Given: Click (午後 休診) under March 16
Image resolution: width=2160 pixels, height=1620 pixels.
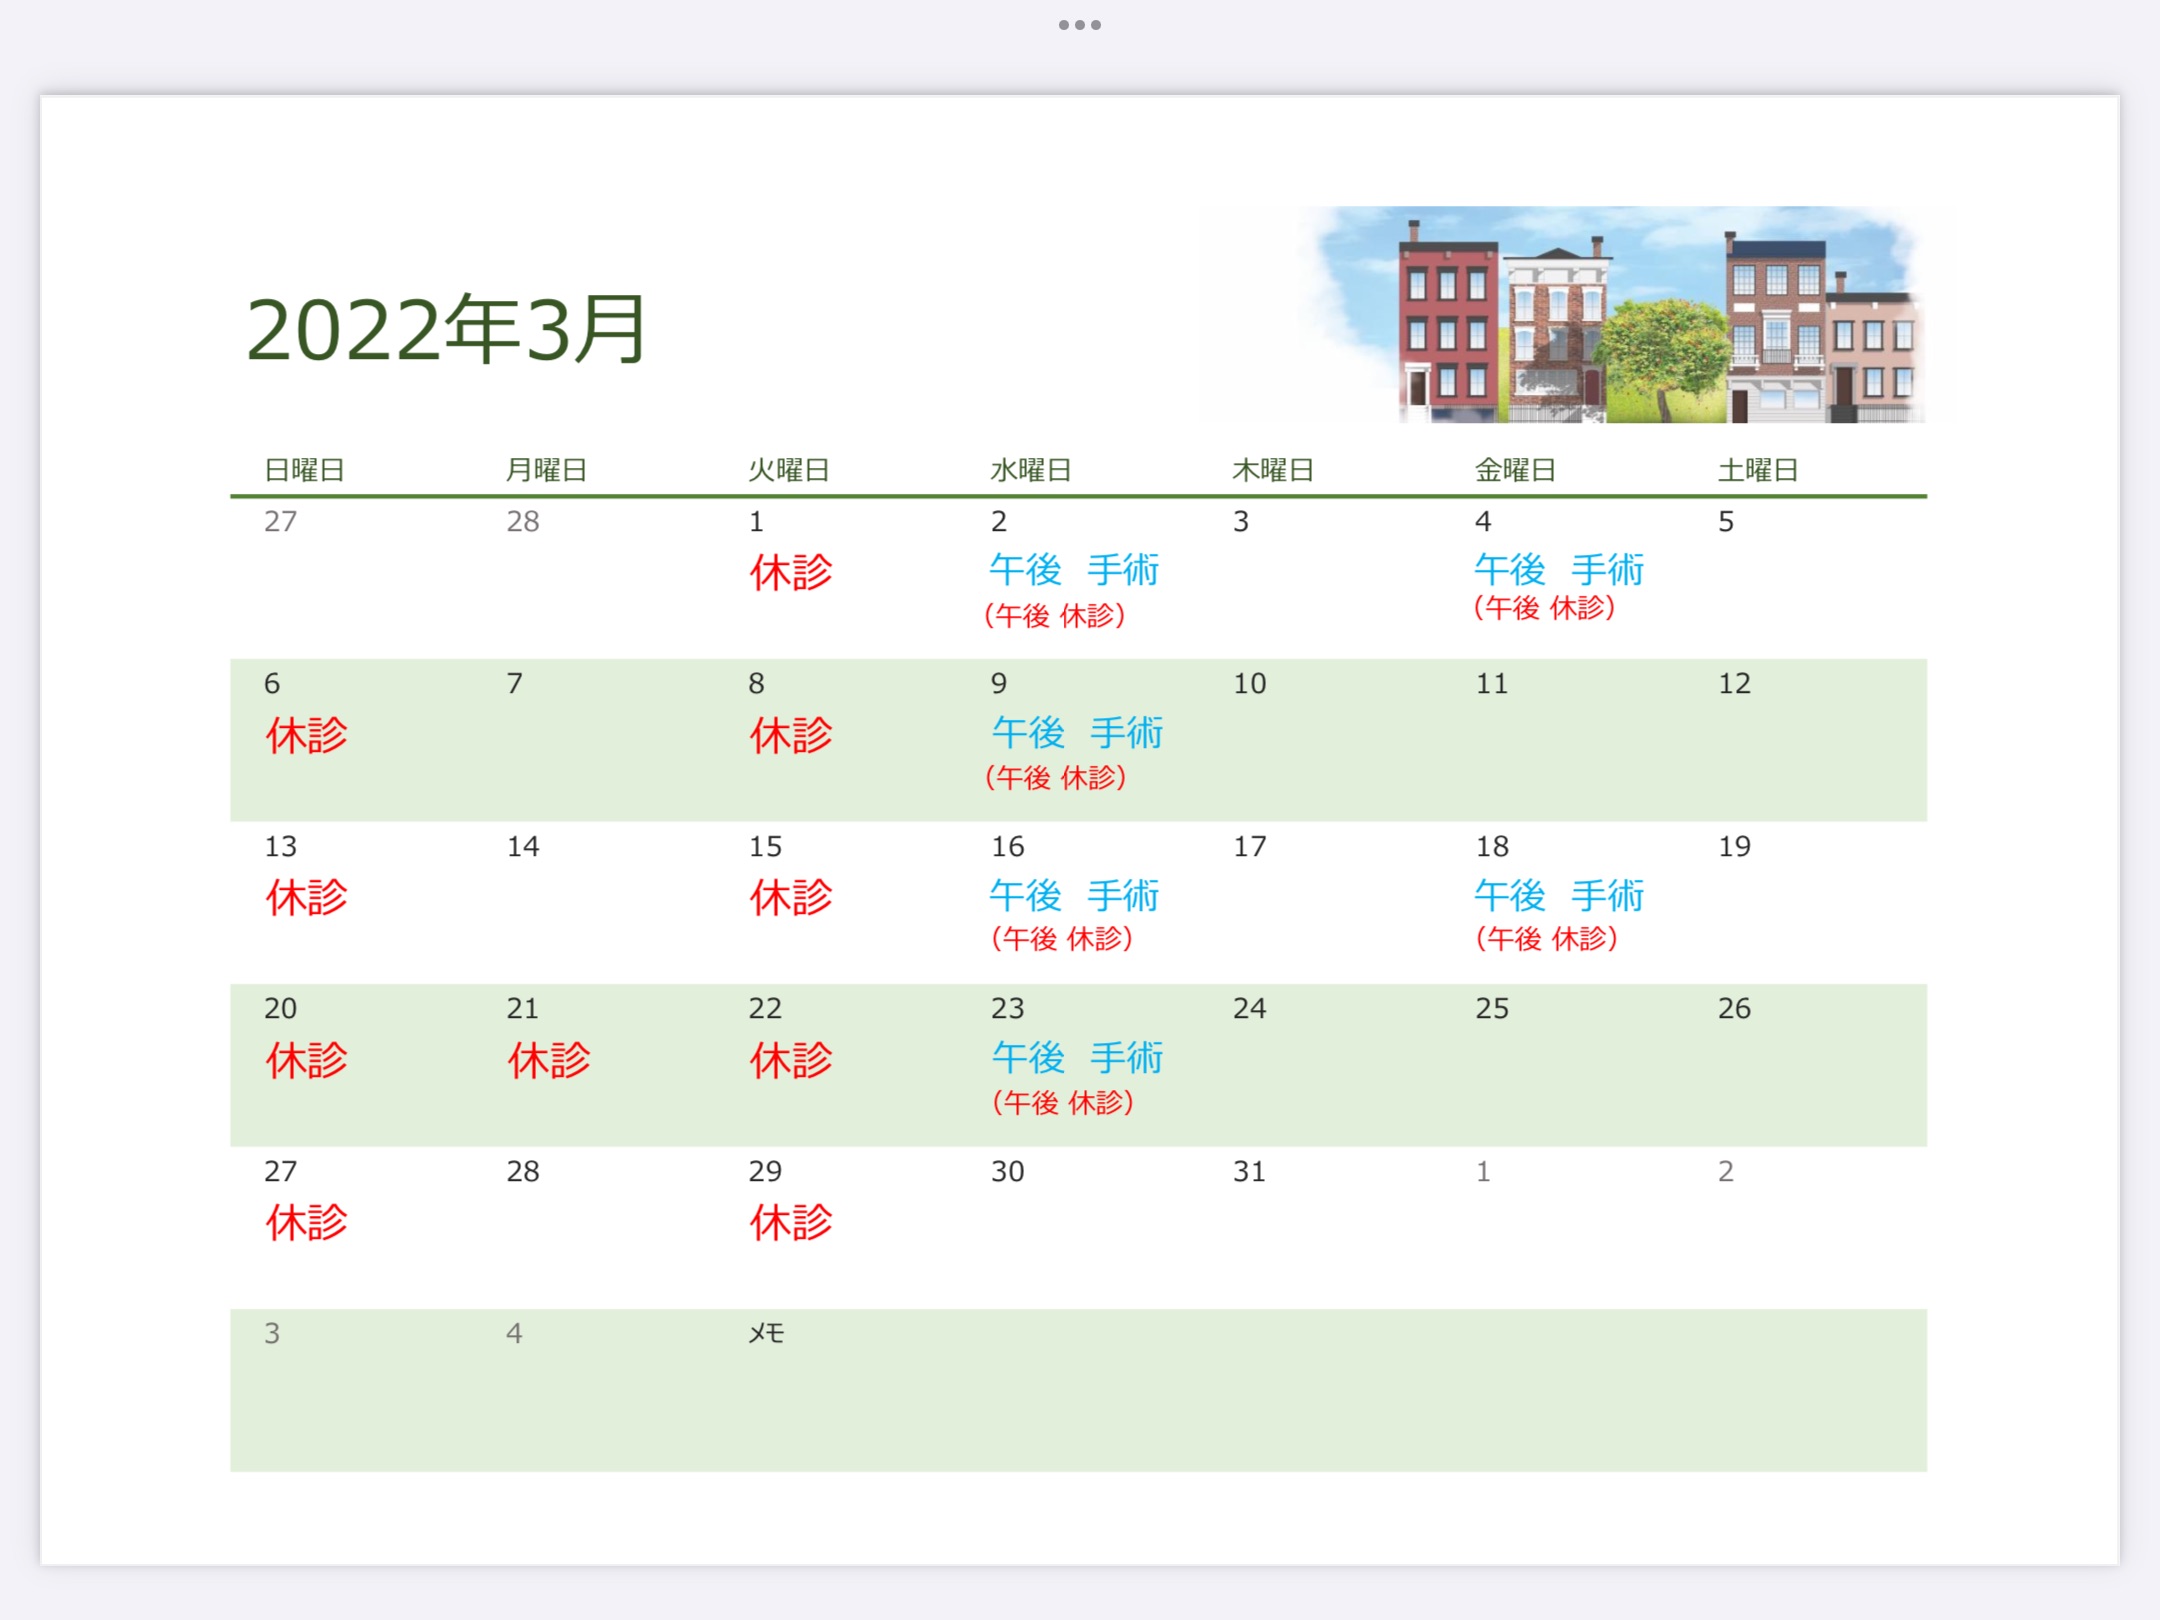Looking at the screenshot, I should pyautogui.click(x=1062, y=939).
